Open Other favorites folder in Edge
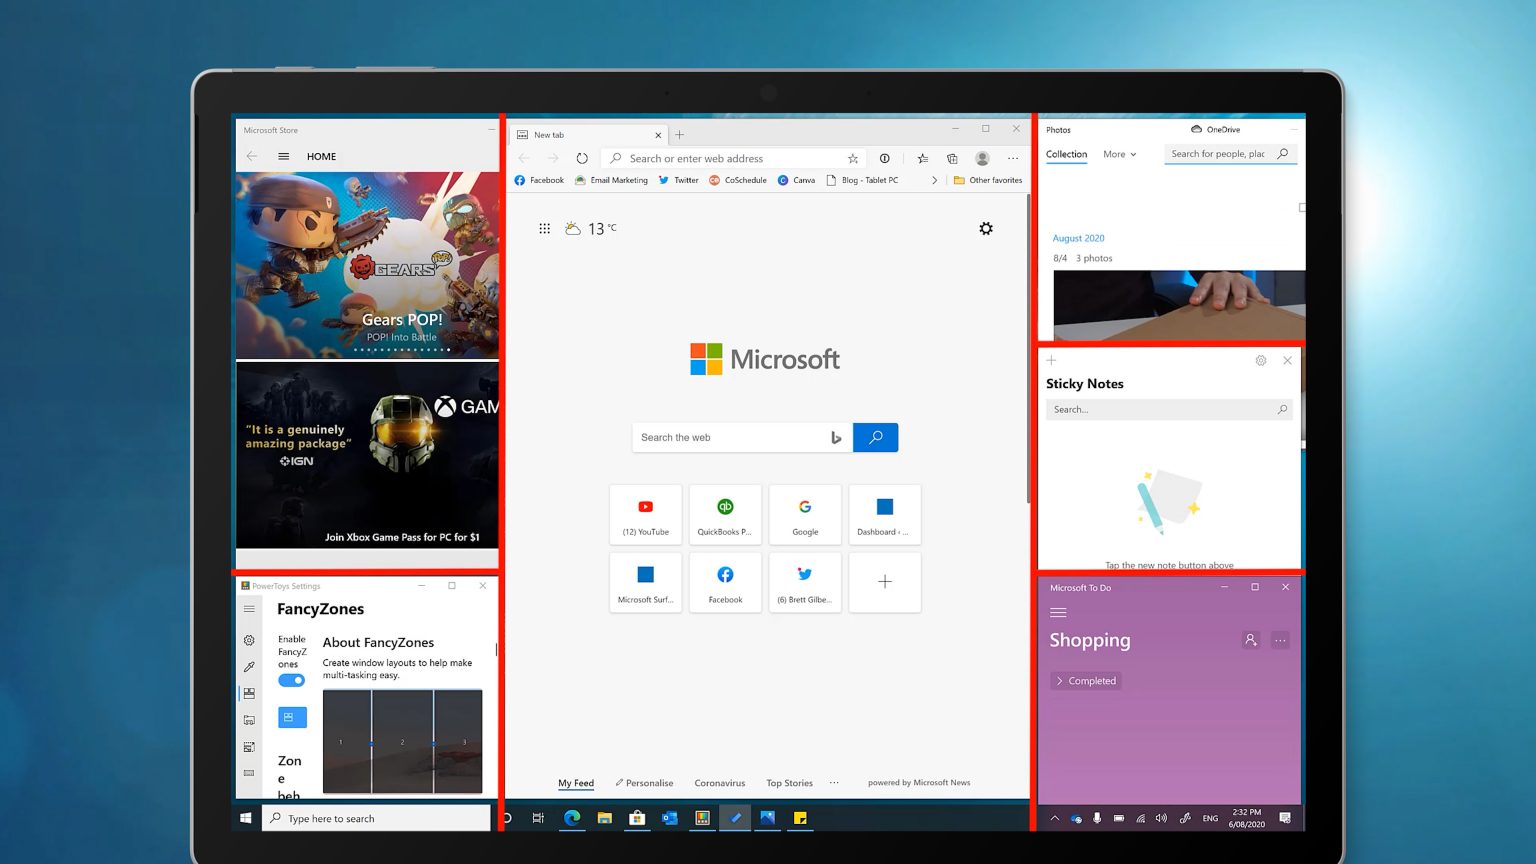 pos(988,180)
